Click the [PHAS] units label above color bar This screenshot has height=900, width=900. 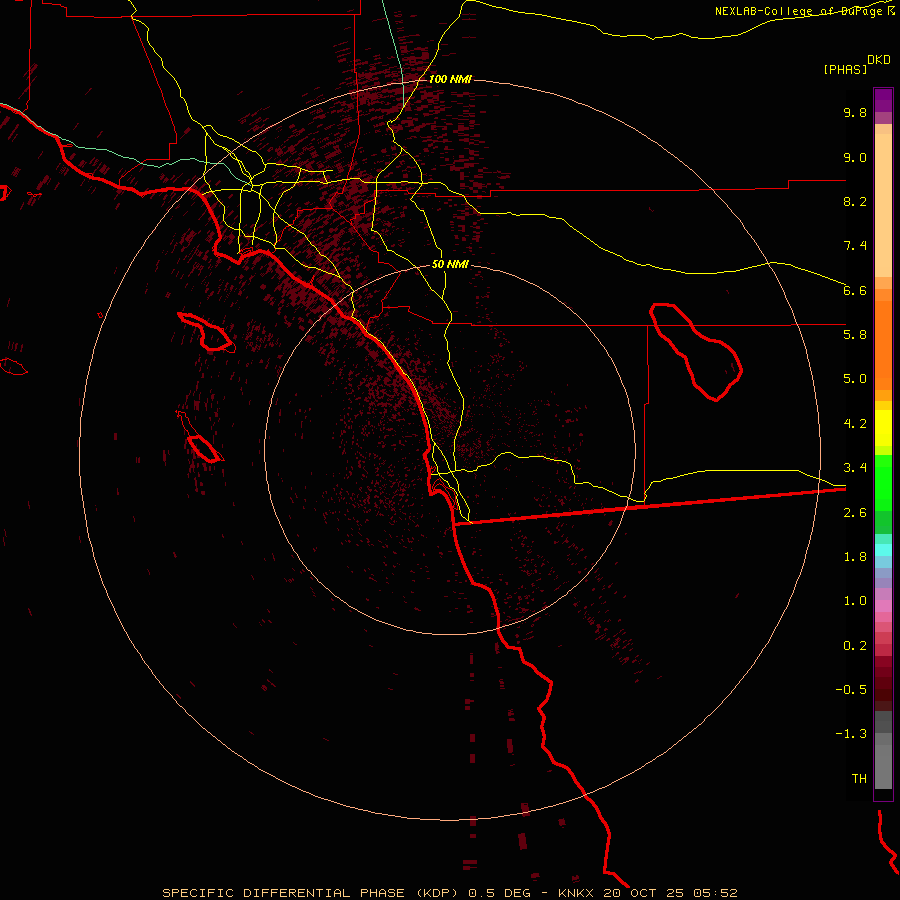coord(845,69)
